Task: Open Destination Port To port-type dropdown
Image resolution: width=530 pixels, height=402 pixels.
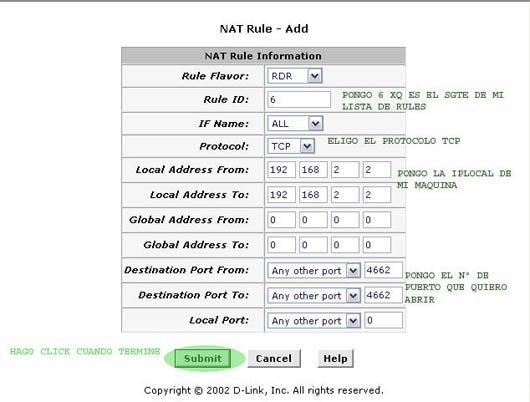Action: point(314,295)
